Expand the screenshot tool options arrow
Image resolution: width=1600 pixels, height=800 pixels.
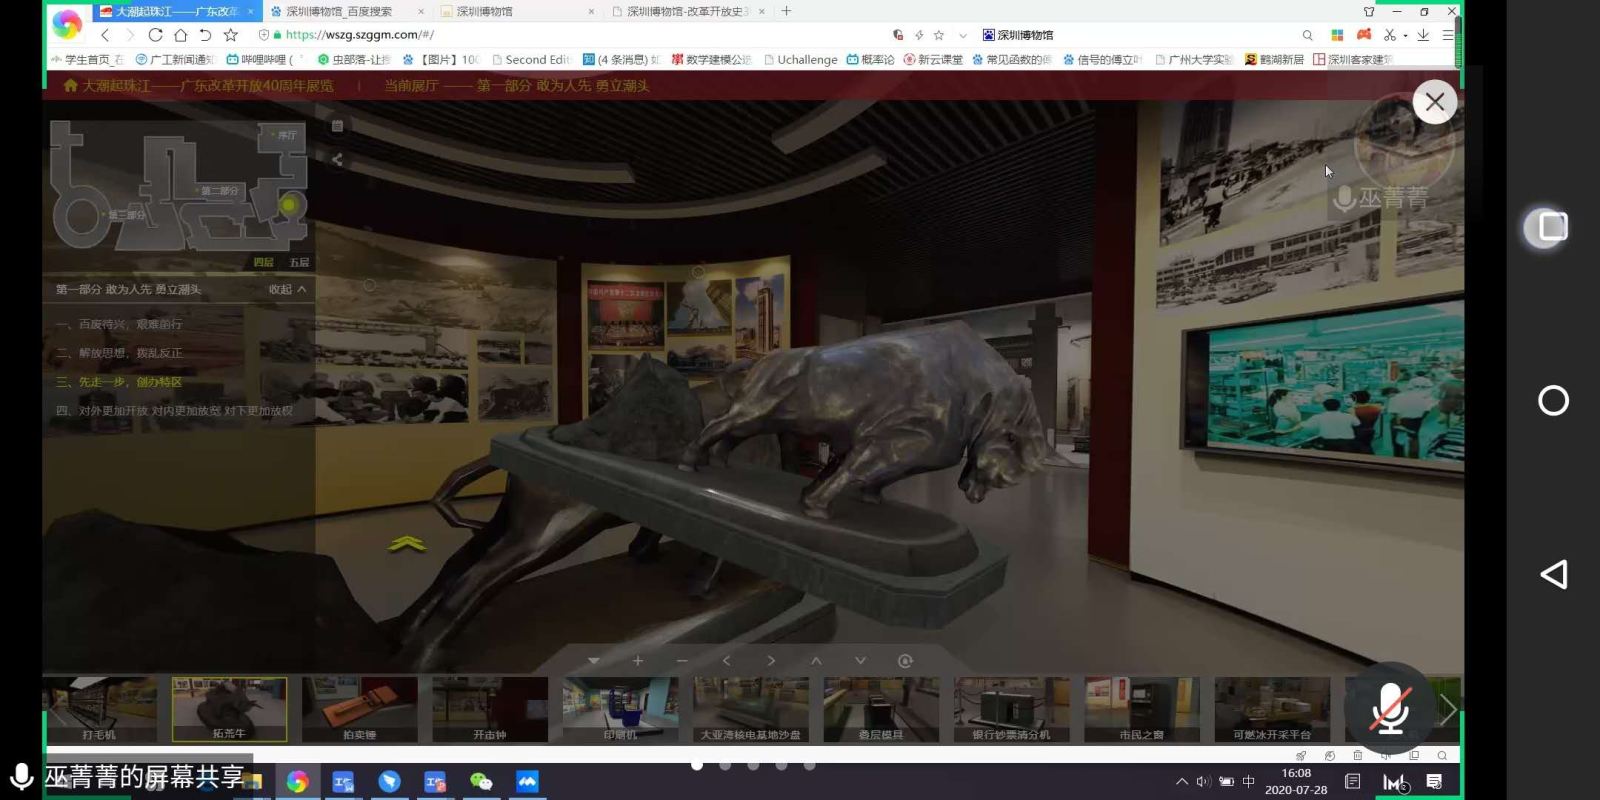(1405, 35)
